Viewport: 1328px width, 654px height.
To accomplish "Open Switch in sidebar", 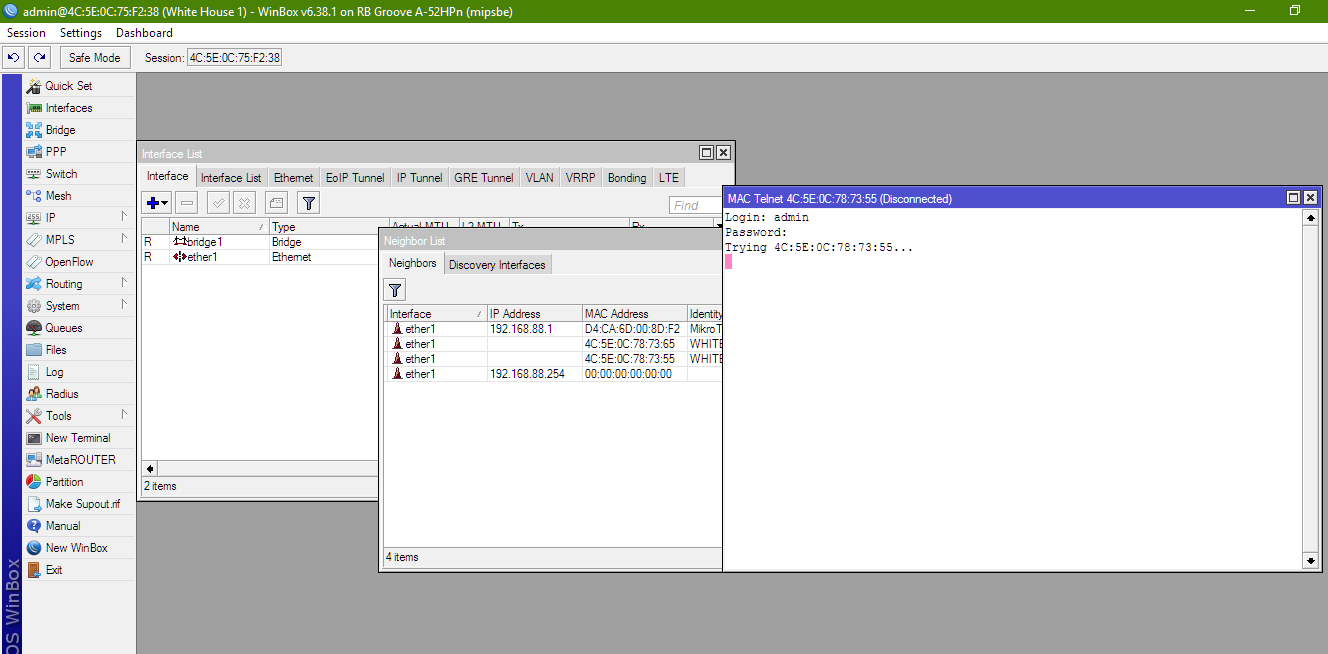I will [79, 174].
